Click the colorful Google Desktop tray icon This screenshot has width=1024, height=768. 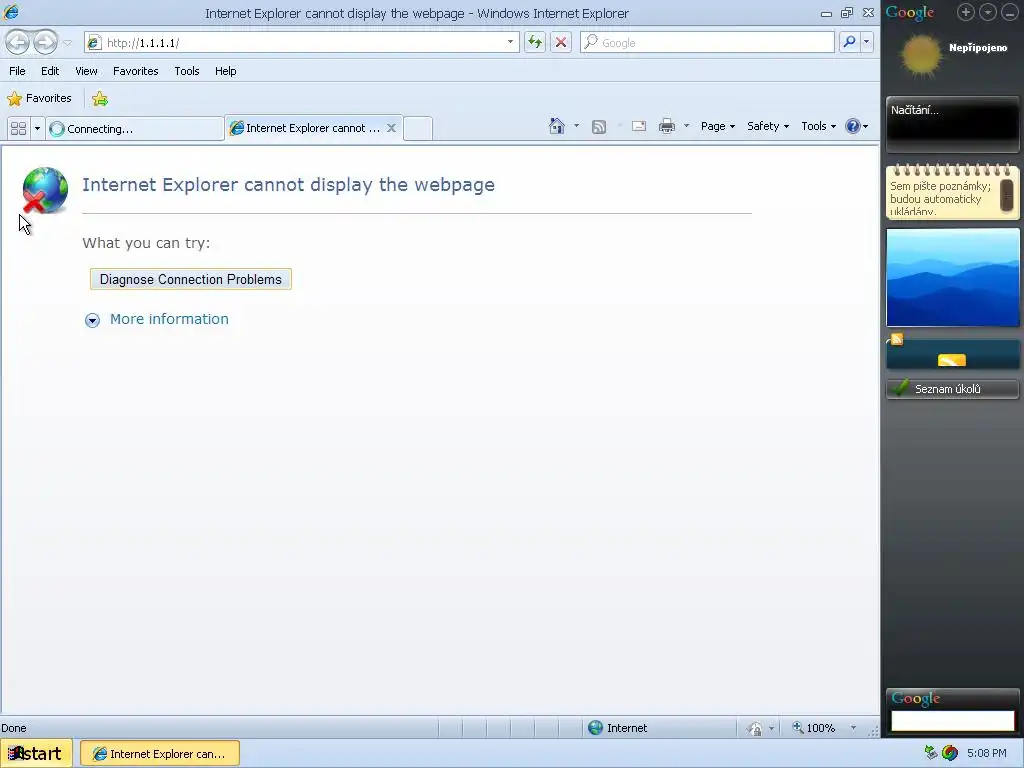coord(950,753)
